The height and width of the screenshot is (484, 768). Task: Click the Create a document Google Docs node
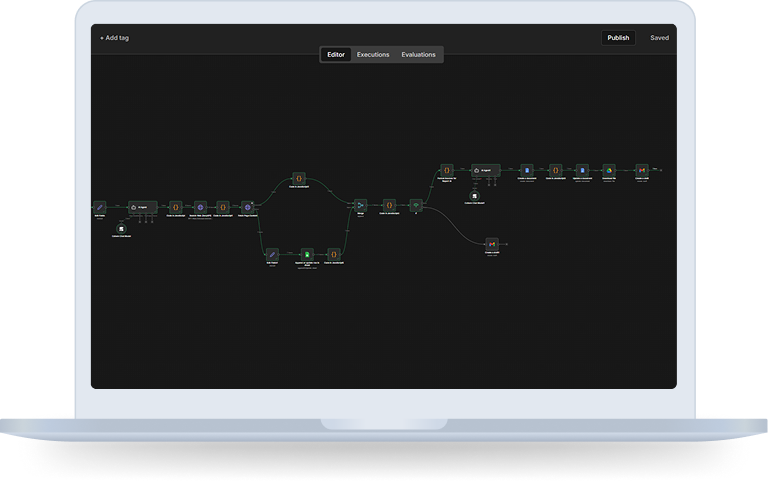pyautogui.click(x=527, y=170)
